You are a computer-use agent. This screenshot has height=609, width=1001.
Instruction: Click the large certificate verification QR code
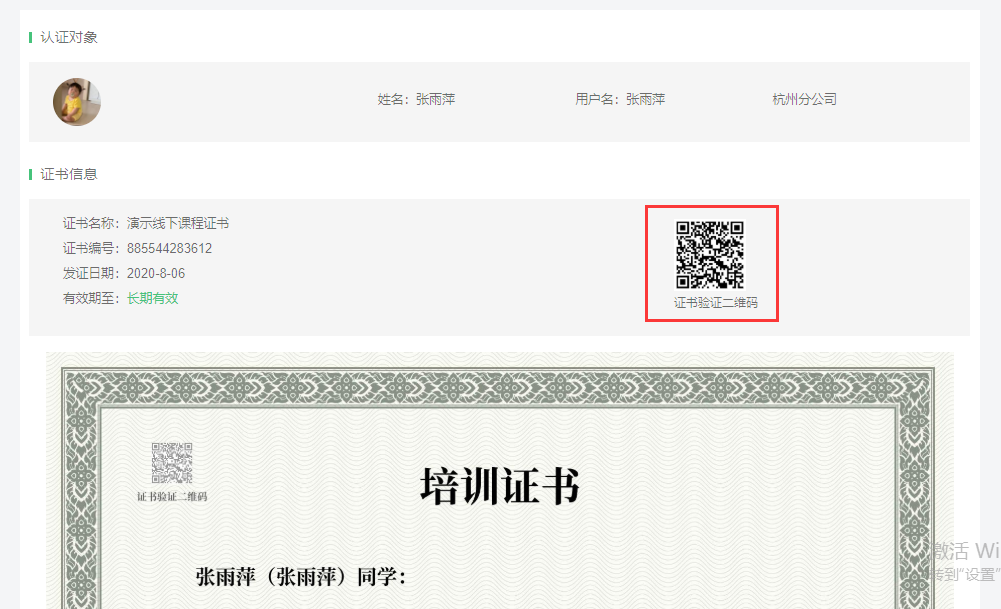click(710, 255)
